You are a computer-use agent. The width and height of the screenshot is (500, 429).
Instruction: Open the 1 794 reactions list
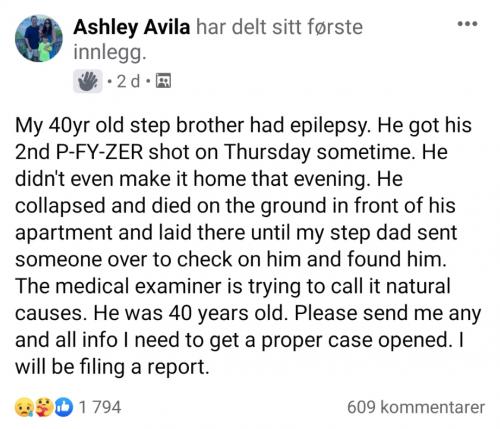coord(100,407)
